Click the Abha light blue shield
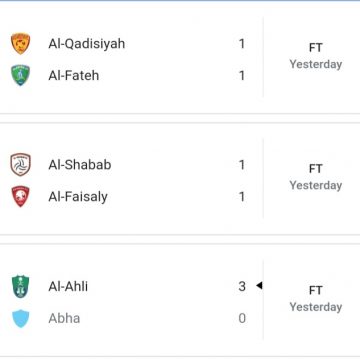Image resolution: width=360 pixels, height=360 pixels. pos(20,318)
